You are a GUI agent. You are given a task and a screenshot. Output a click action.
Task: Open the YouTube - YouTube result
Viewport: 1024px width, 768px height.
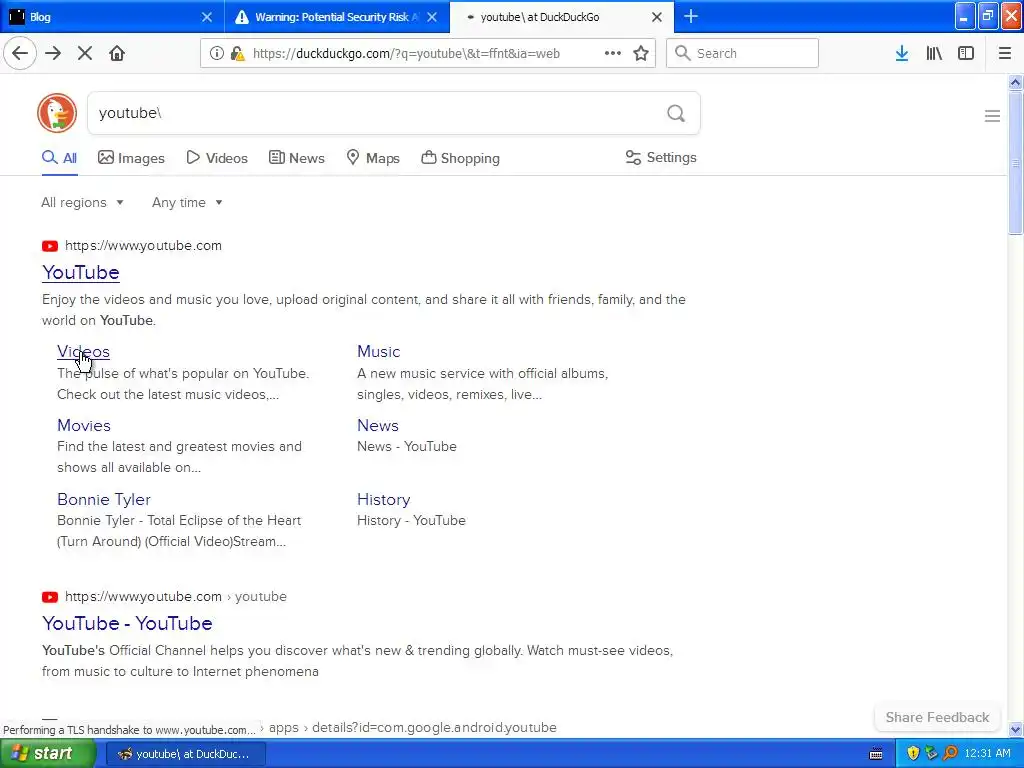tap(127, 623)
